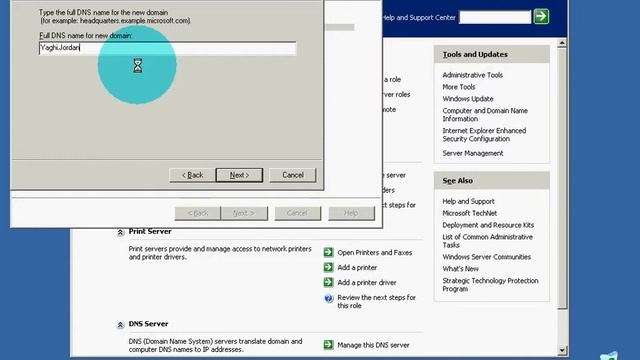
Task: Click the green arrow beside Manage this DNS server
Action: (x=329, y=345)
